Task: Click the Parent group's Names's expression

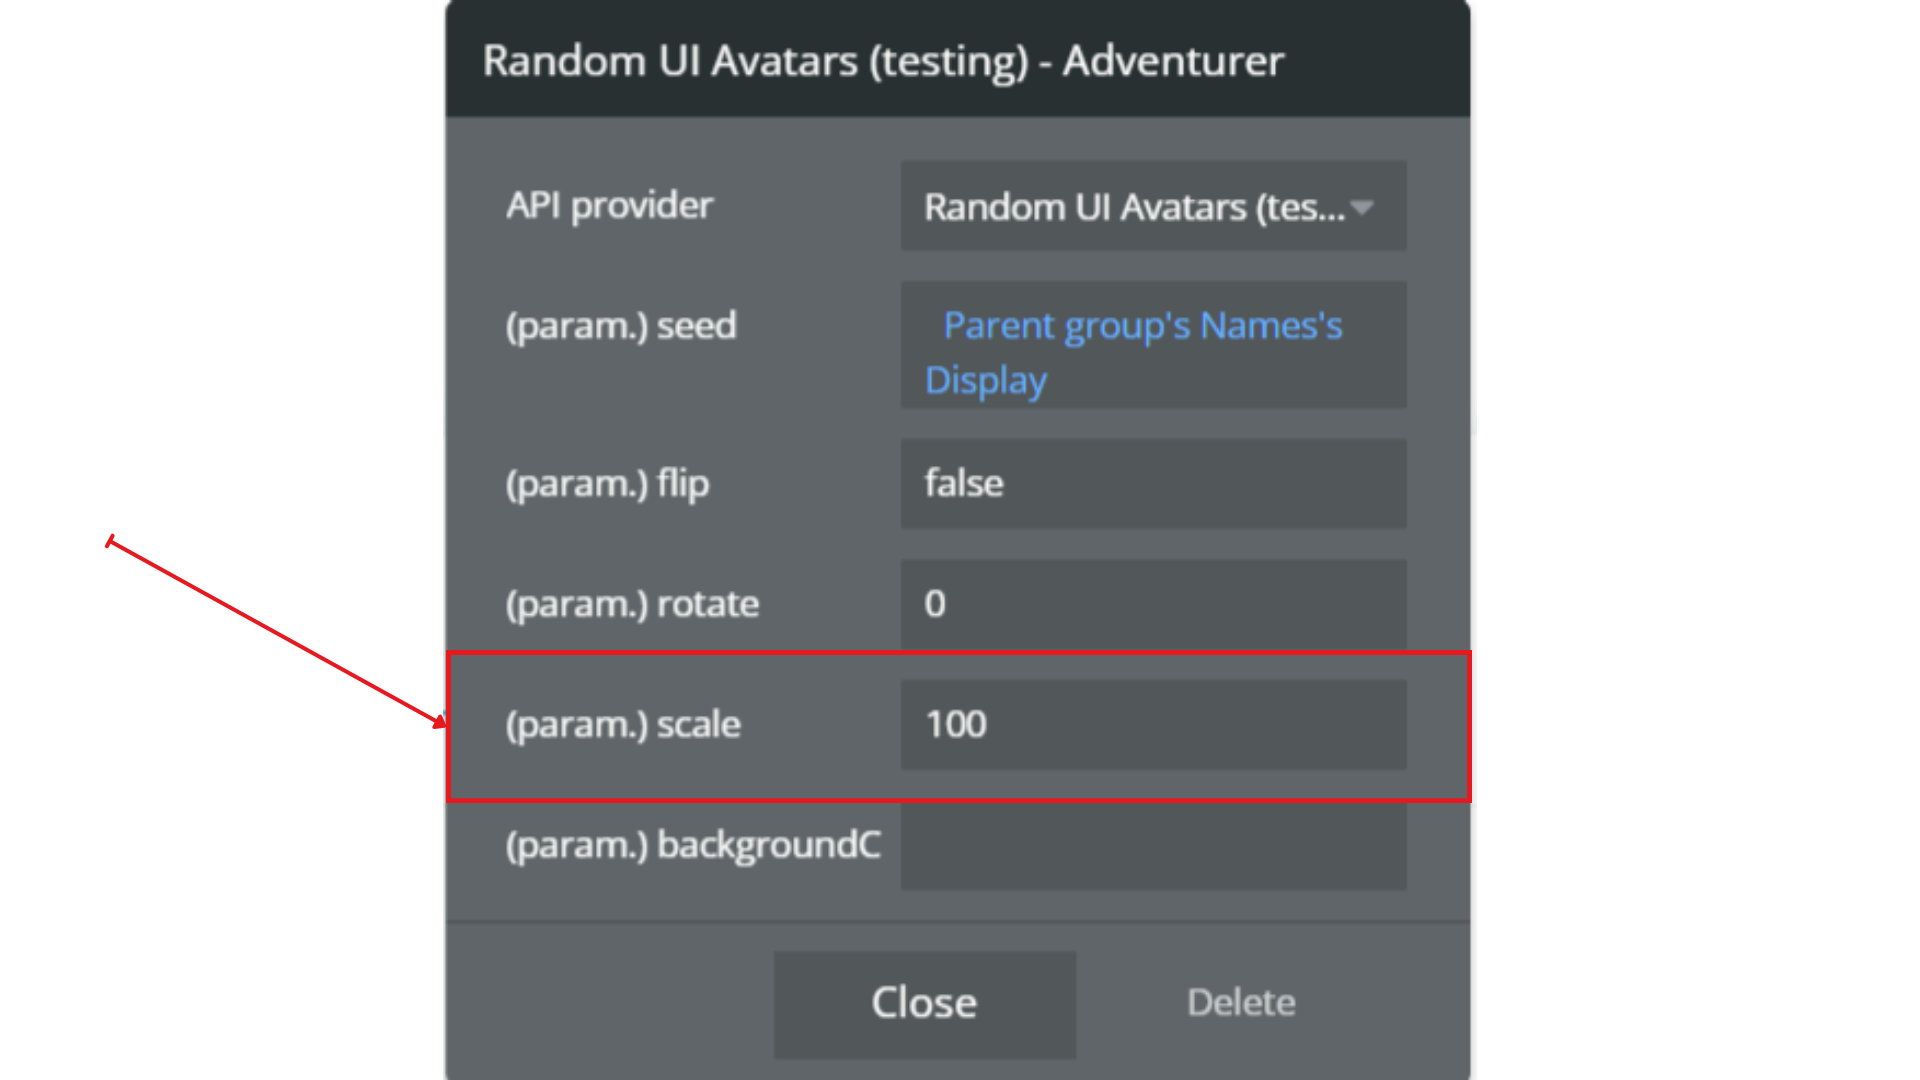Action: click(x=1142, y=326)
